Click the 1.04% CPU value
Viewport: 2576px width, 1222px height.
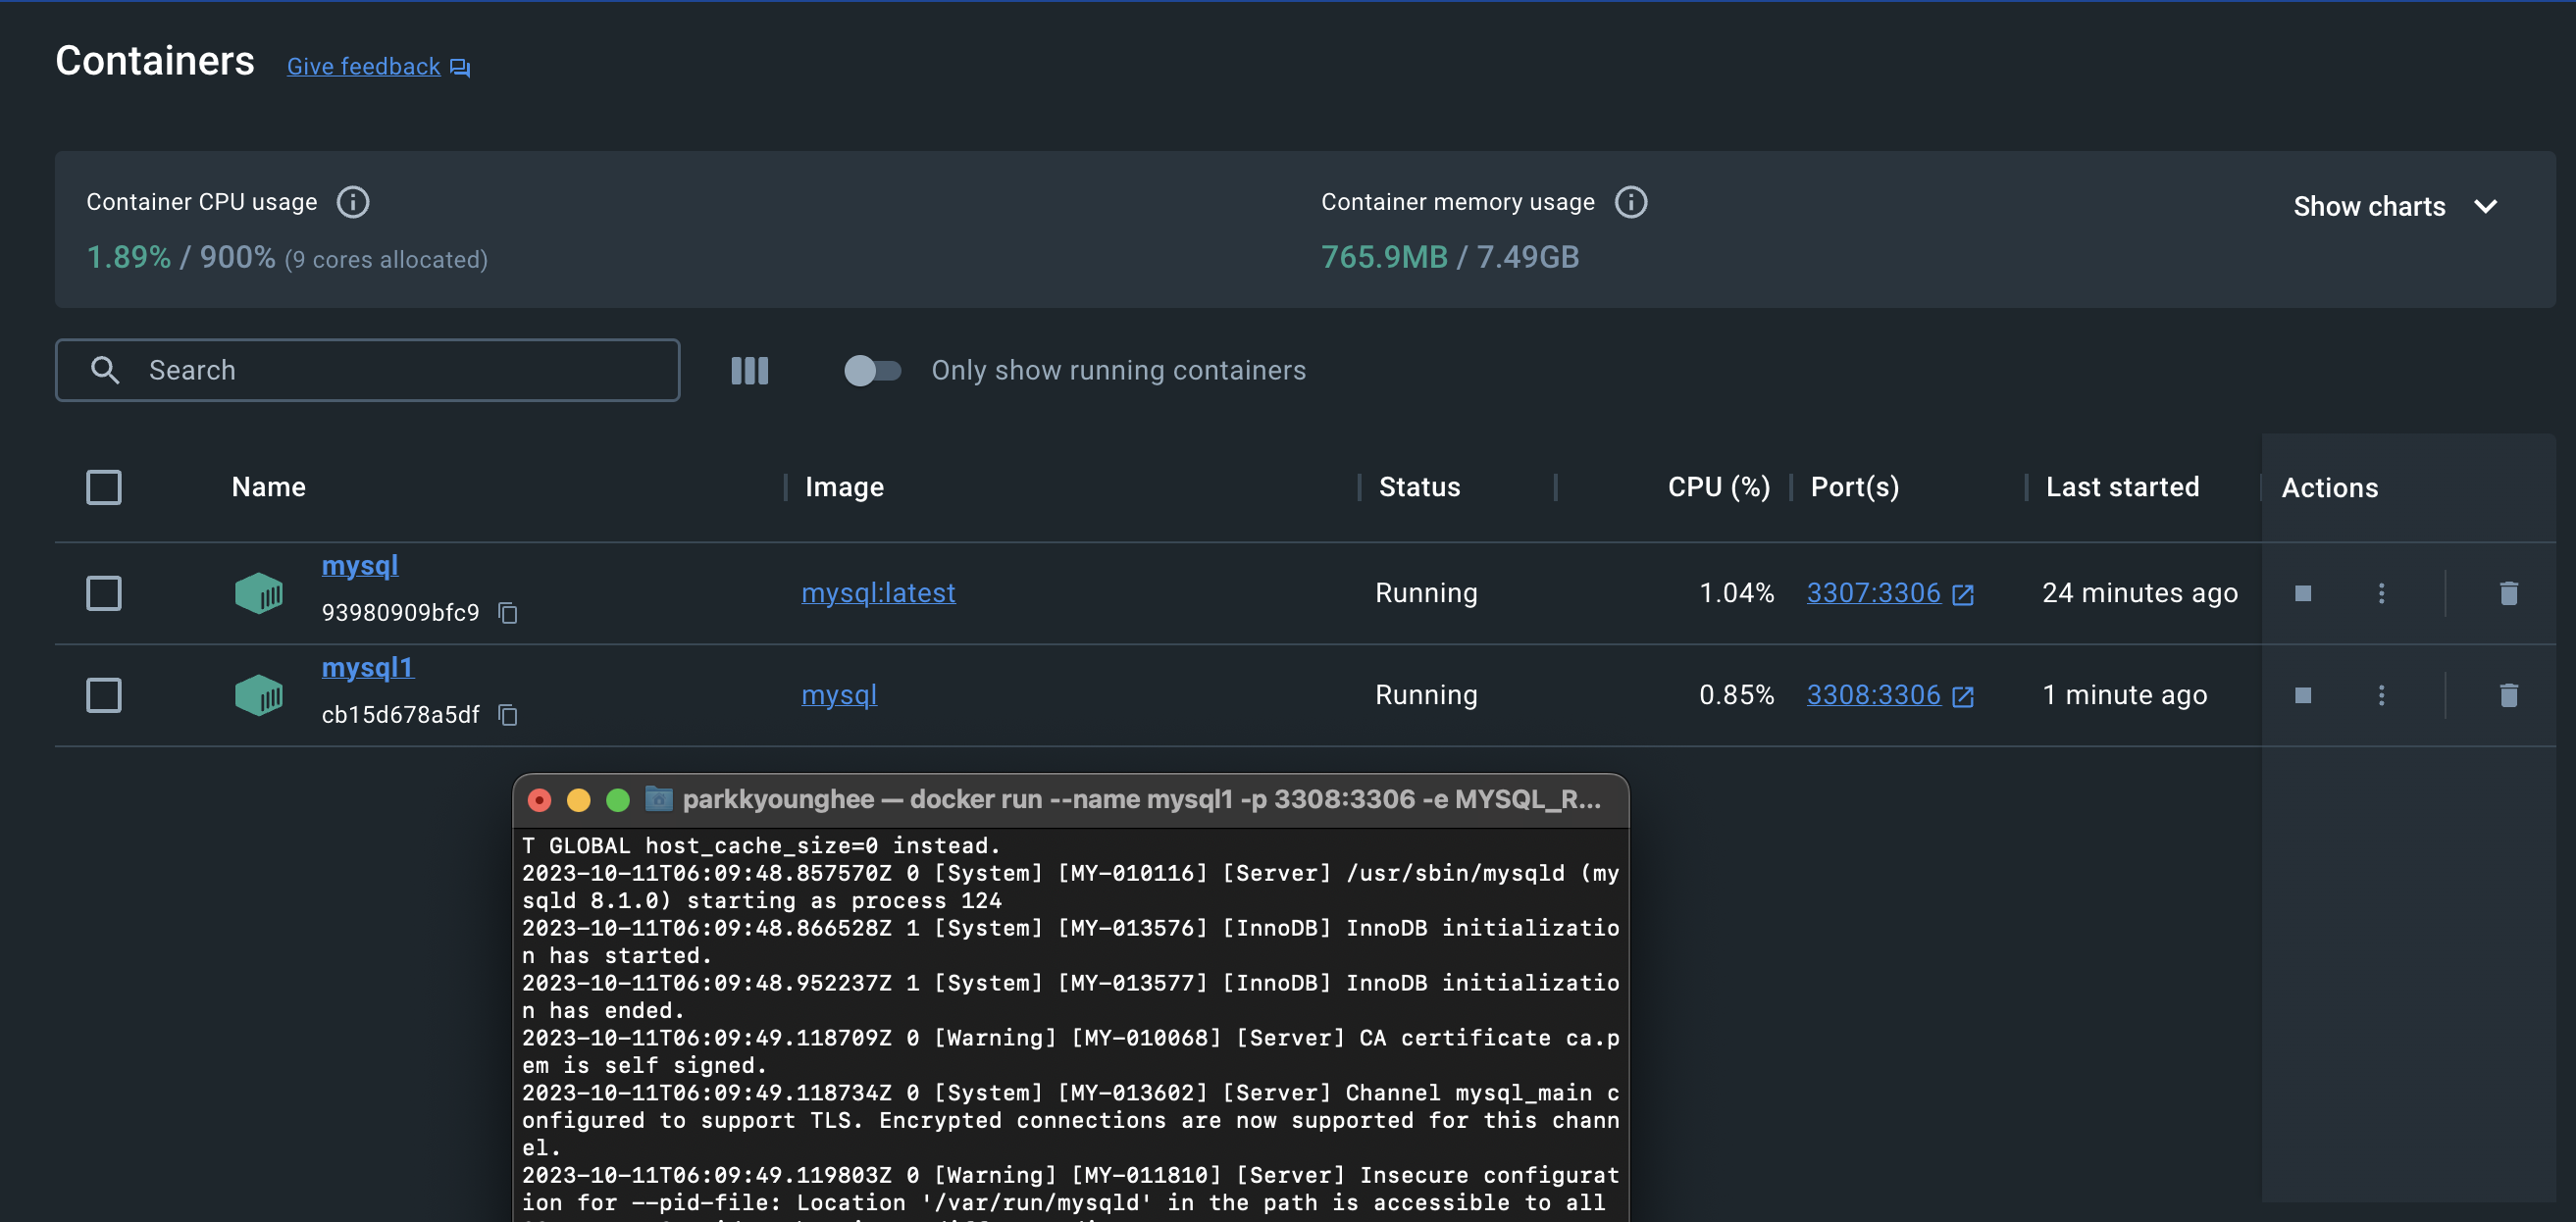1736,593
